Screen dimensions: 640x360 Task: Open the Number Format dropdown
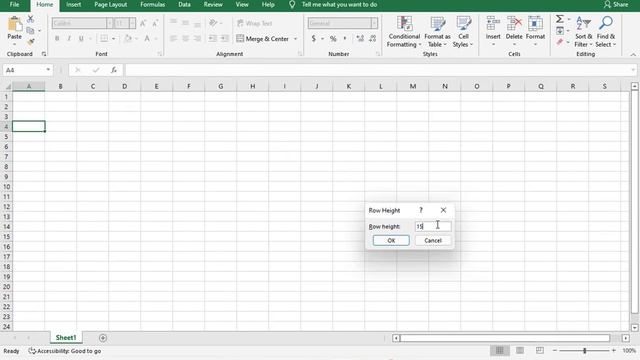click(374, 23)
